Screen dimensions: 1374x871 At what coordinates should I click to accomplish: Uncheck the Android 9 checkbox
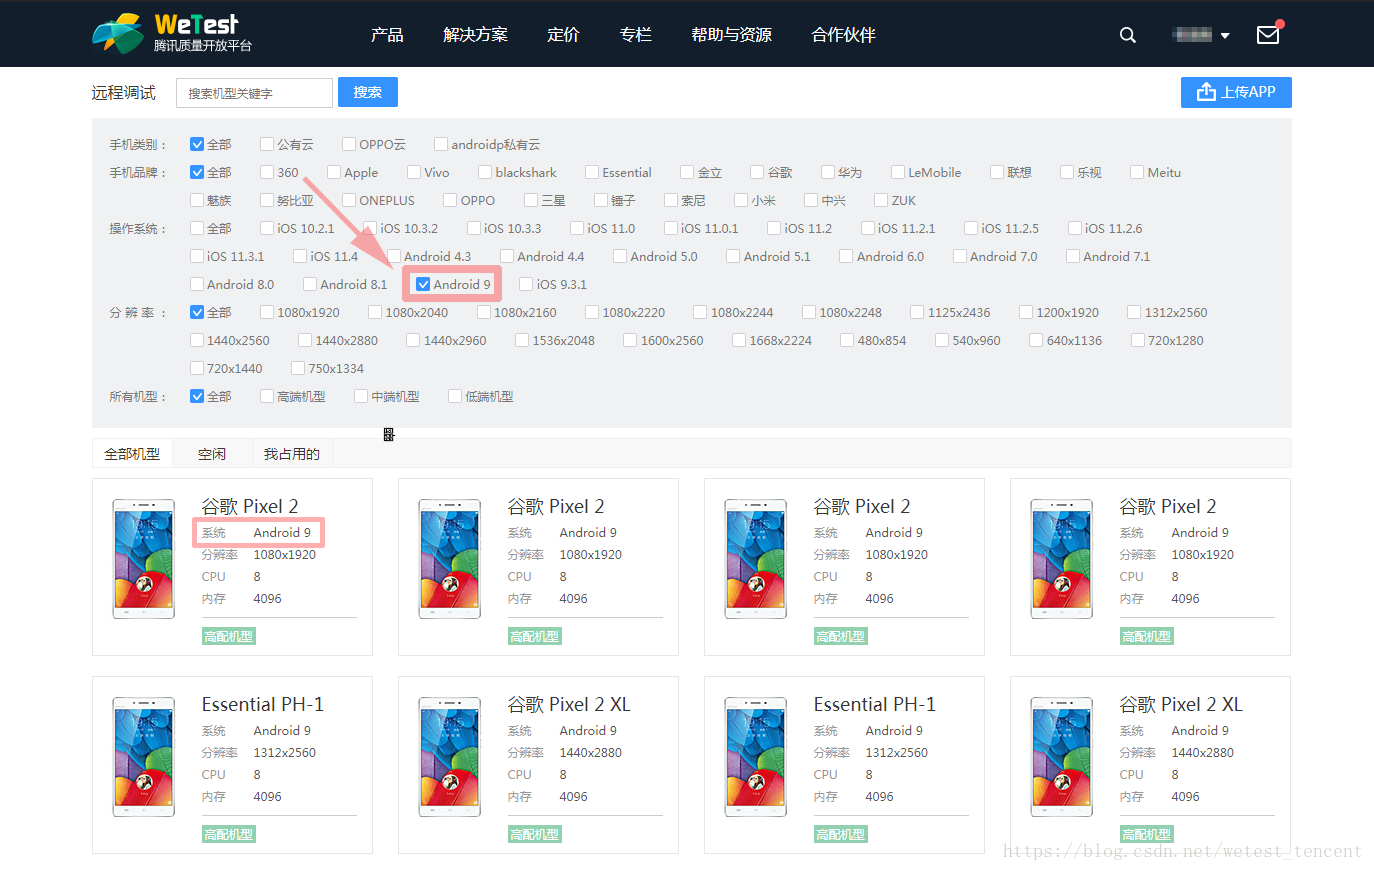[423, 284]
